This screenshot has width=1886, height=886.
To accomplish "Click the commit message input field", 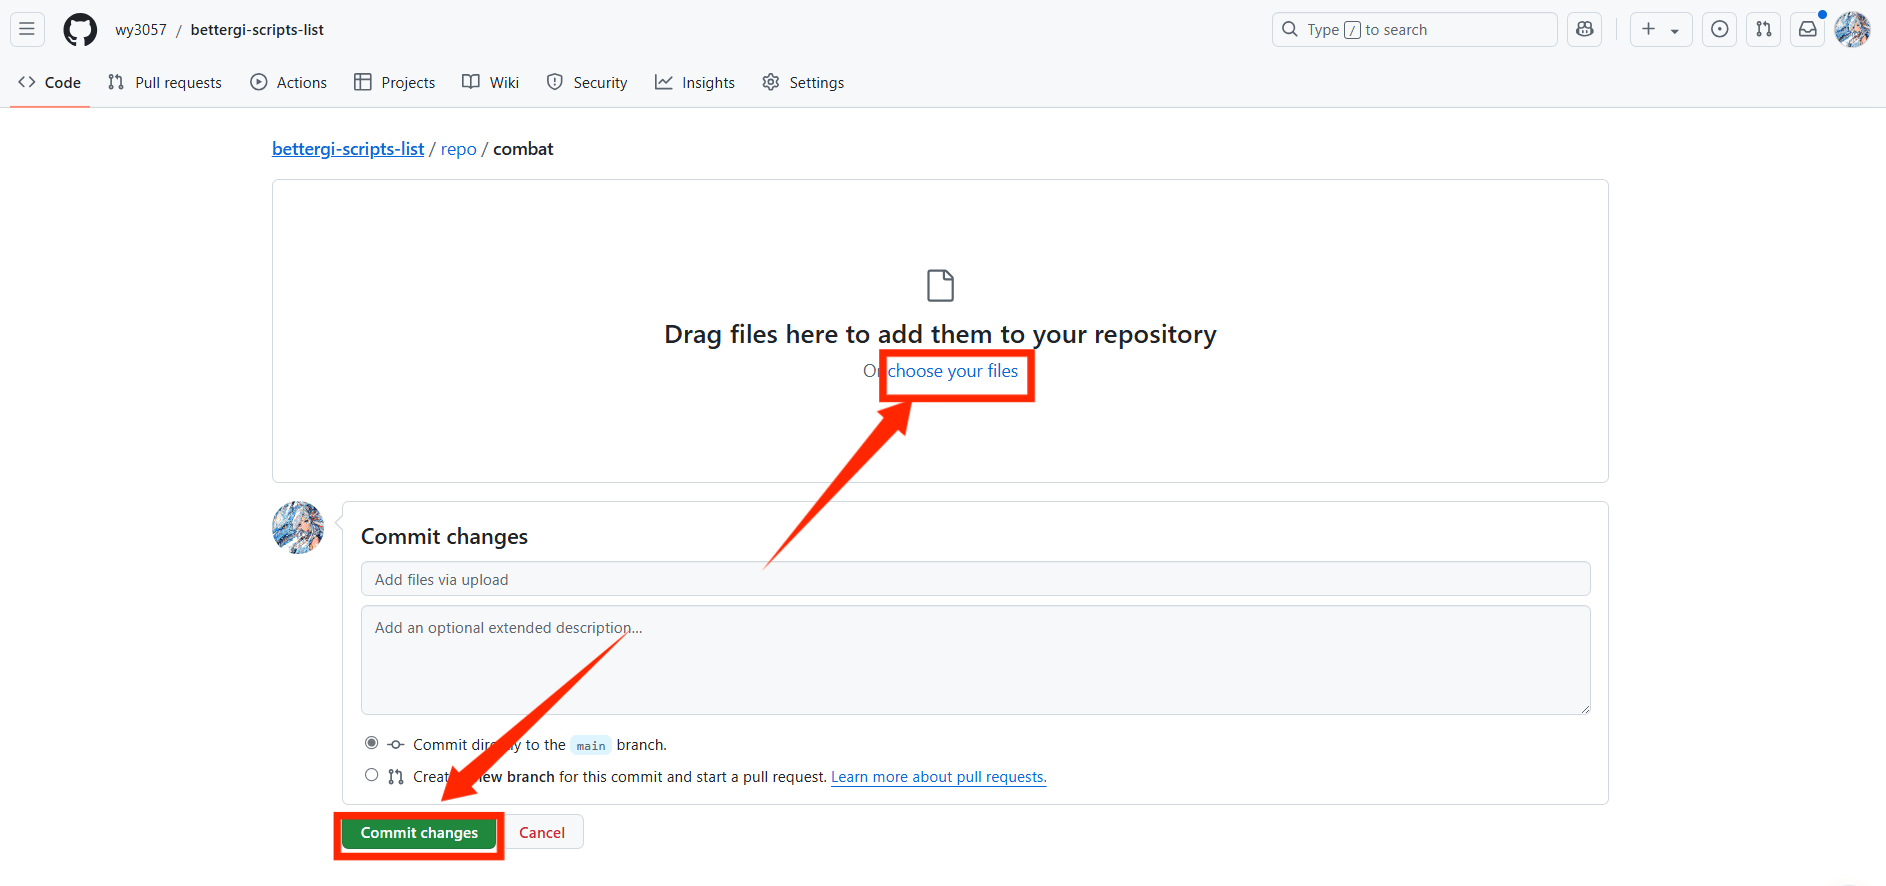I will tap(975, 579).
